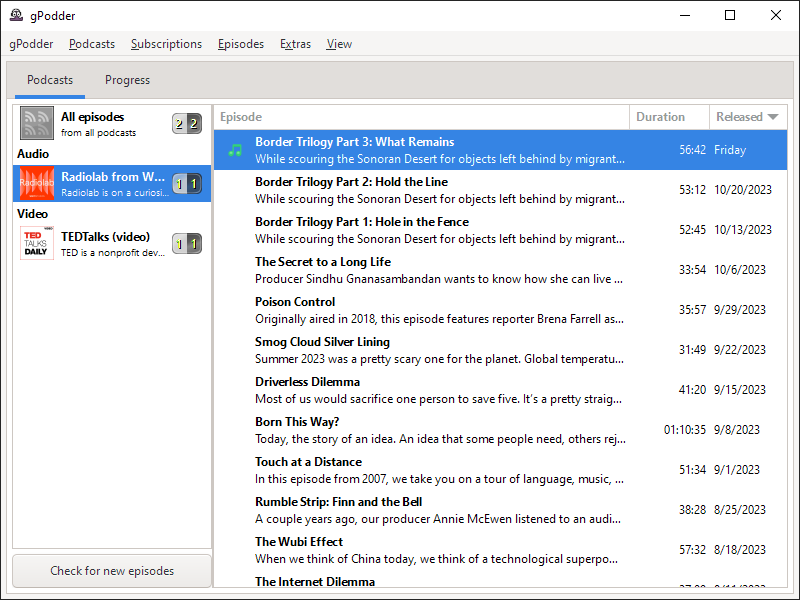Click the Radiolab episode count badge
The width and height of the screenshot is (800, 600).
pos(186,184)
